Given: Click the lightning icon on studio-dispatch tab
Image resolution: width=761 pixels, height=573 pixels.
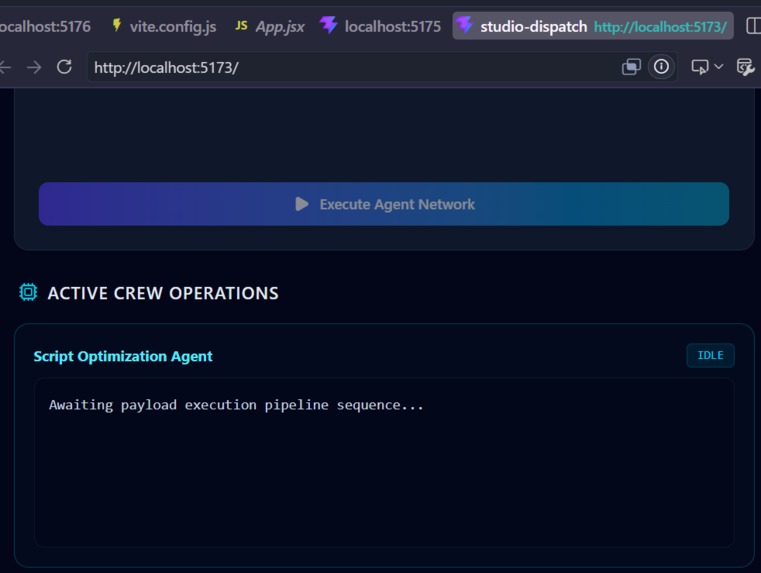Looking at the screenshot, I should pos(464,24).
